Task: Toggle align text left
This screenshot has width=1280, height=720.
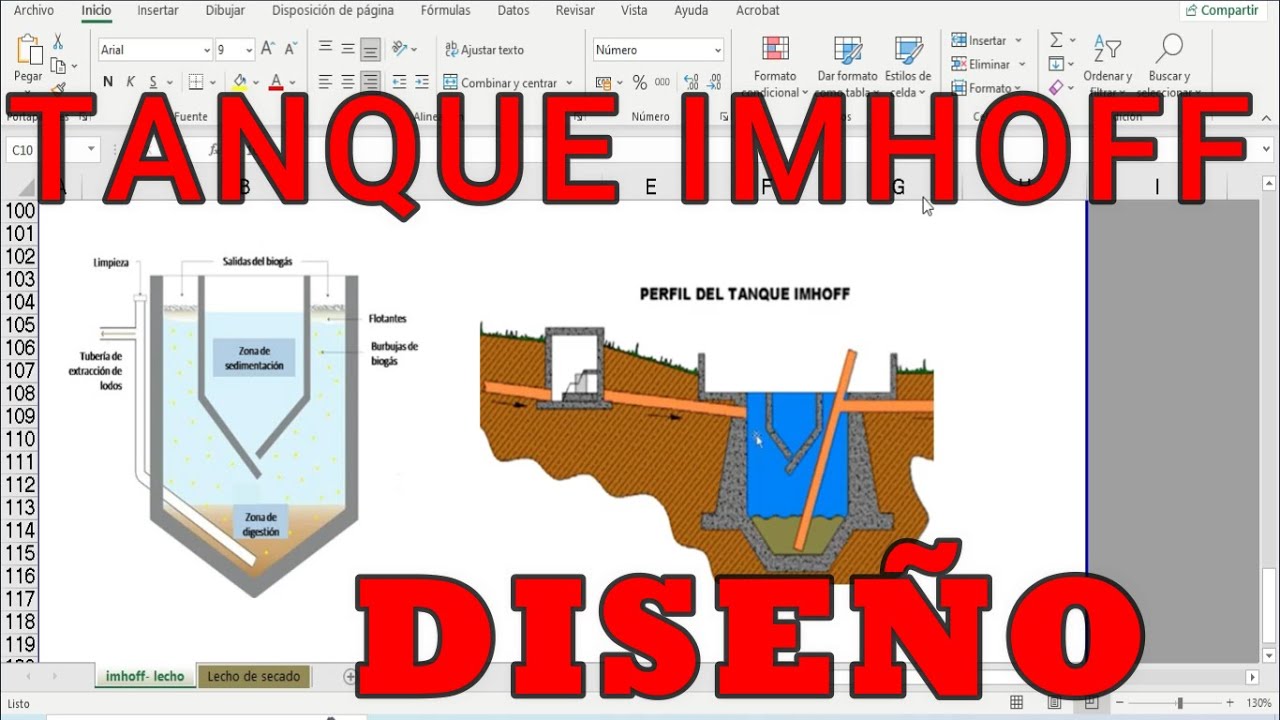Action: click(x=325, y=82)
